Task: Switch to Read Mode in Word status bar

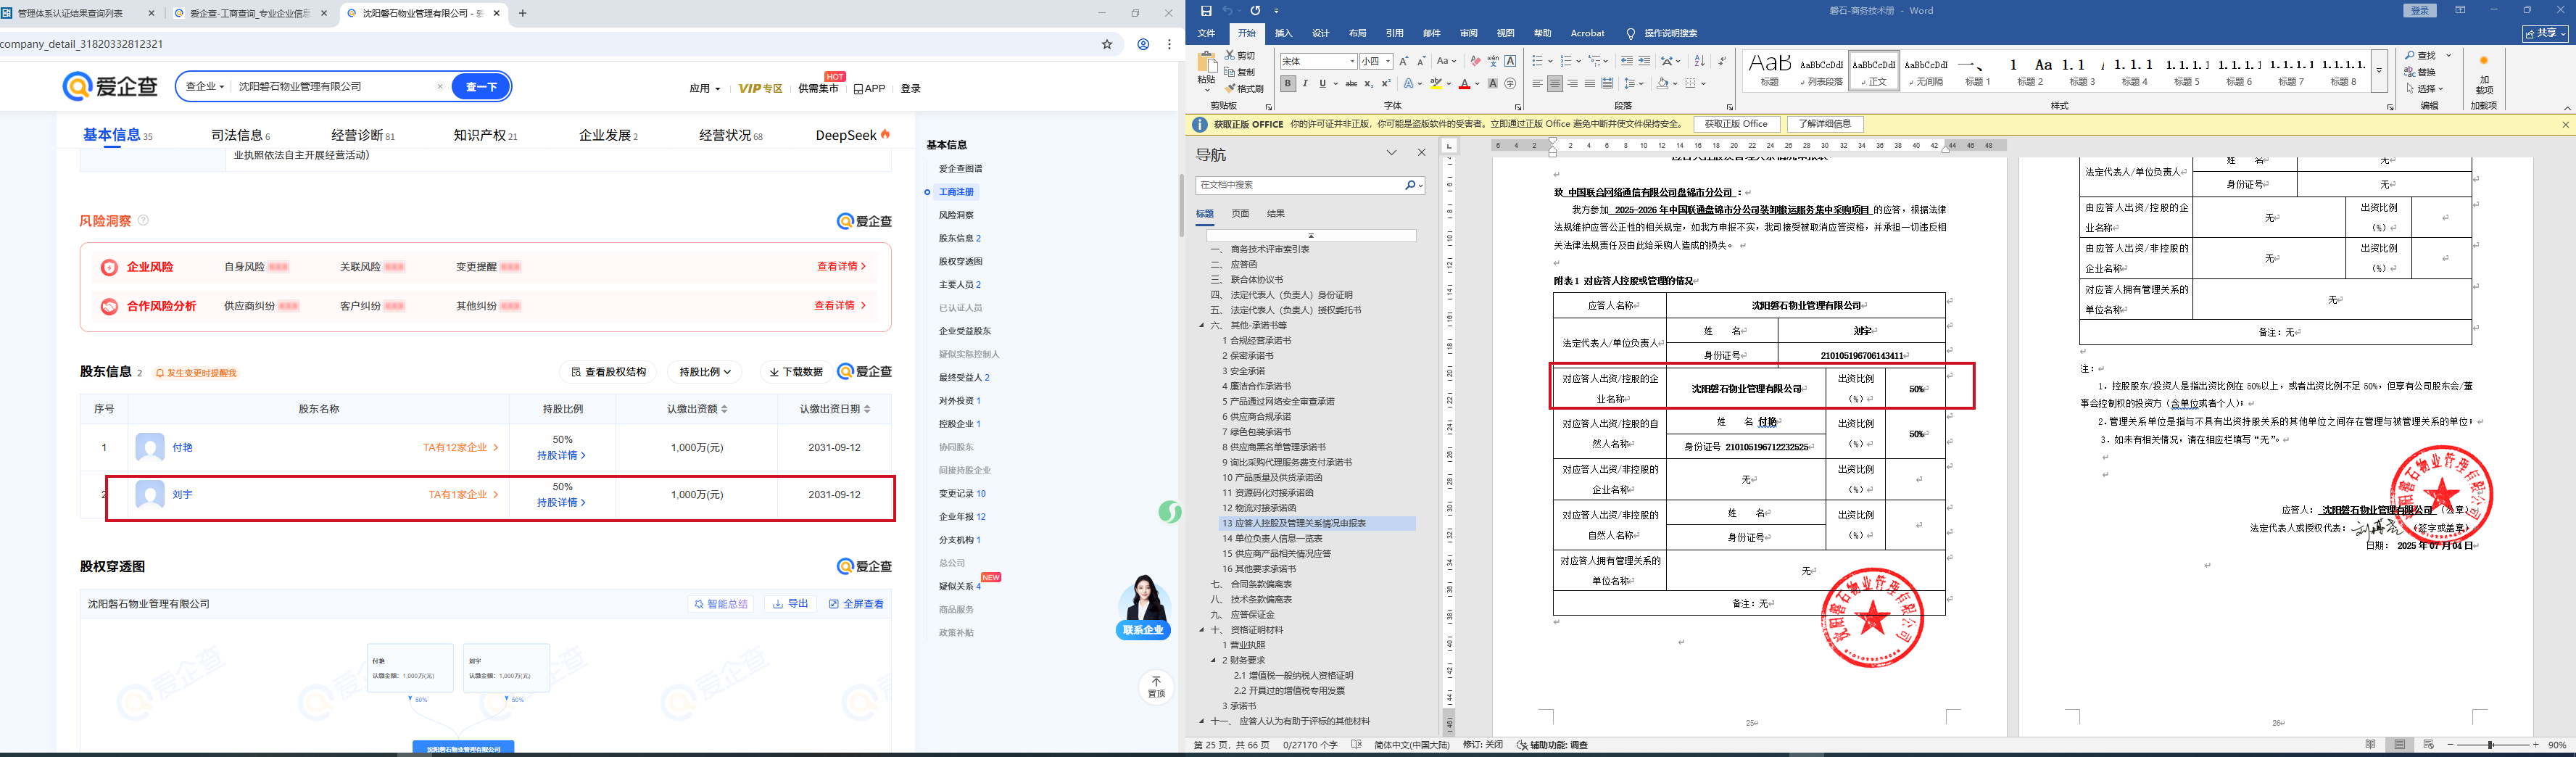Action: coord(2370,745)
